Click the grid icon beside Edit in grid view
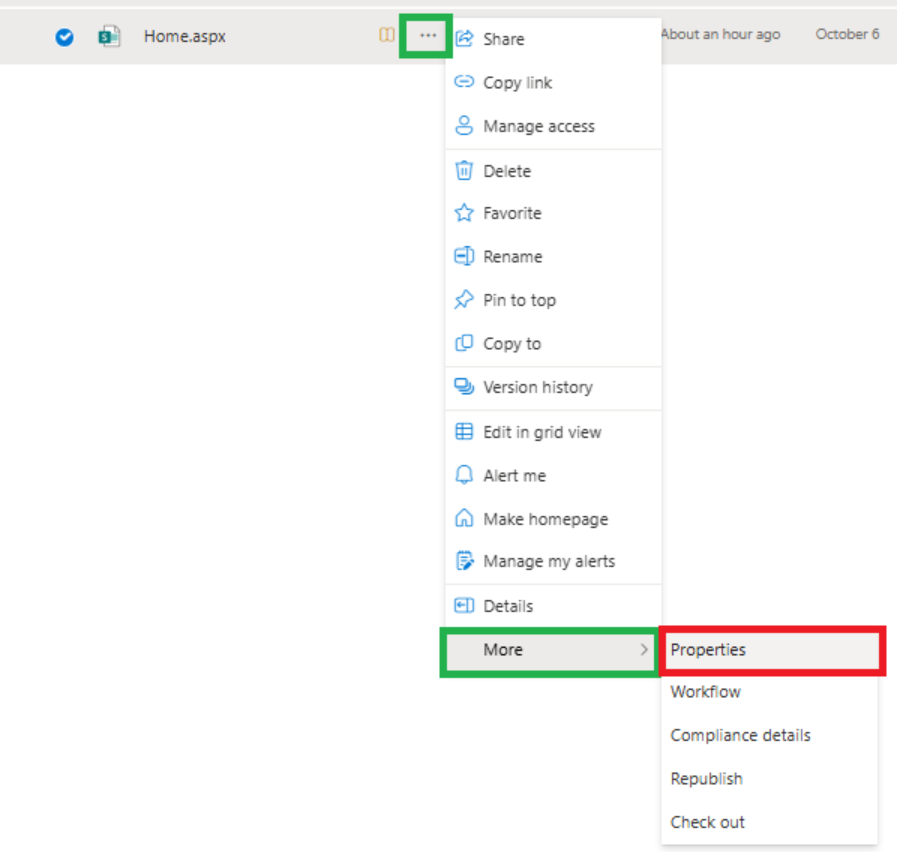The image size is (897, 852). [x=464, y=432]
